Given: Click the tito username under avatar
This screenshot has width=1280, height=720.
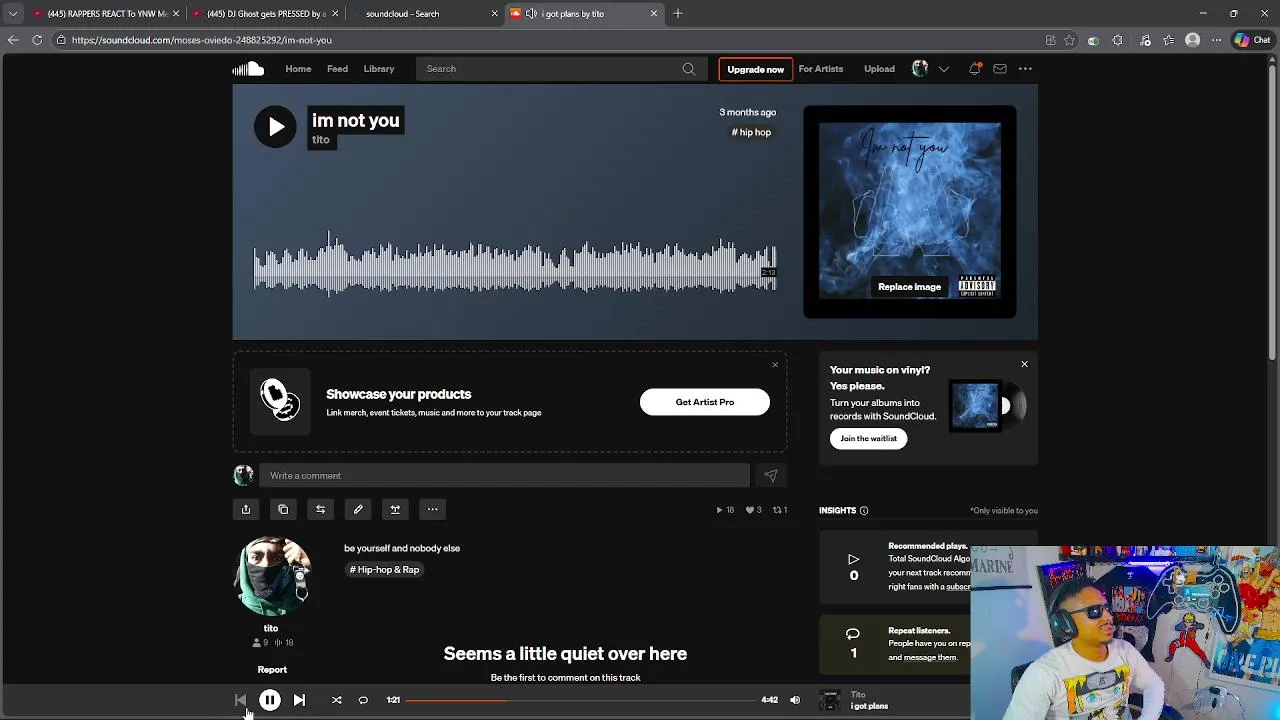Looking at the screenshot, I should point(271,628).
